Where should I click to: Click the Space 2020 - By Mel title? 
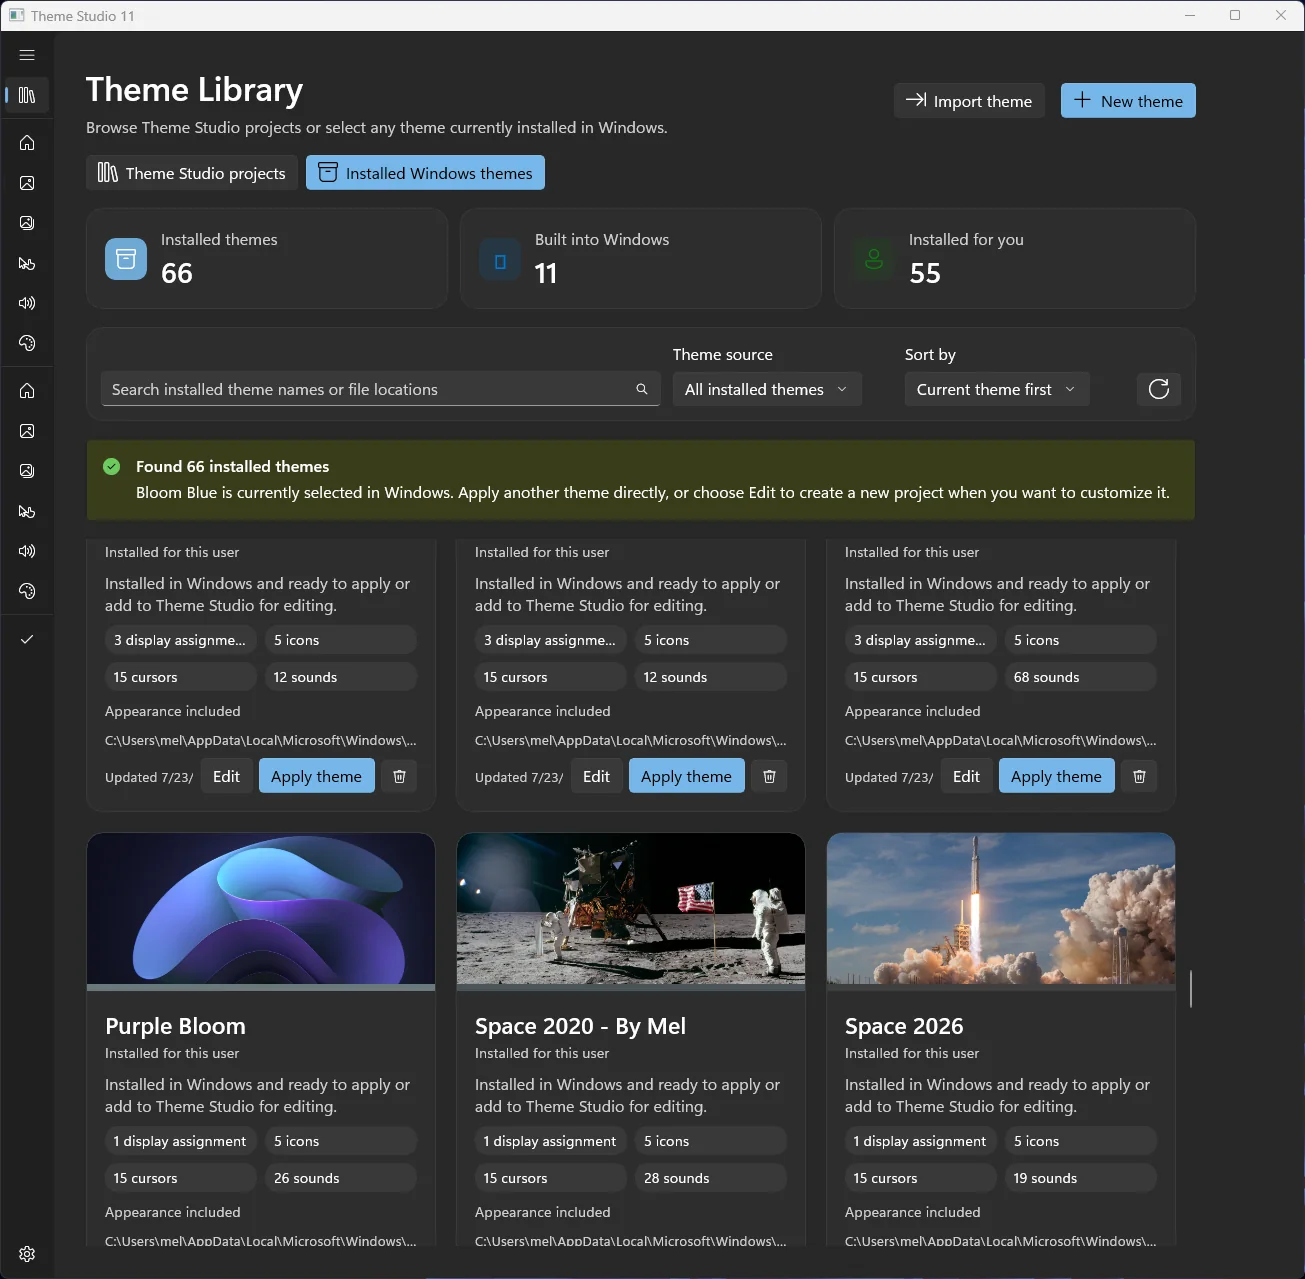(x=580, y=1026)
